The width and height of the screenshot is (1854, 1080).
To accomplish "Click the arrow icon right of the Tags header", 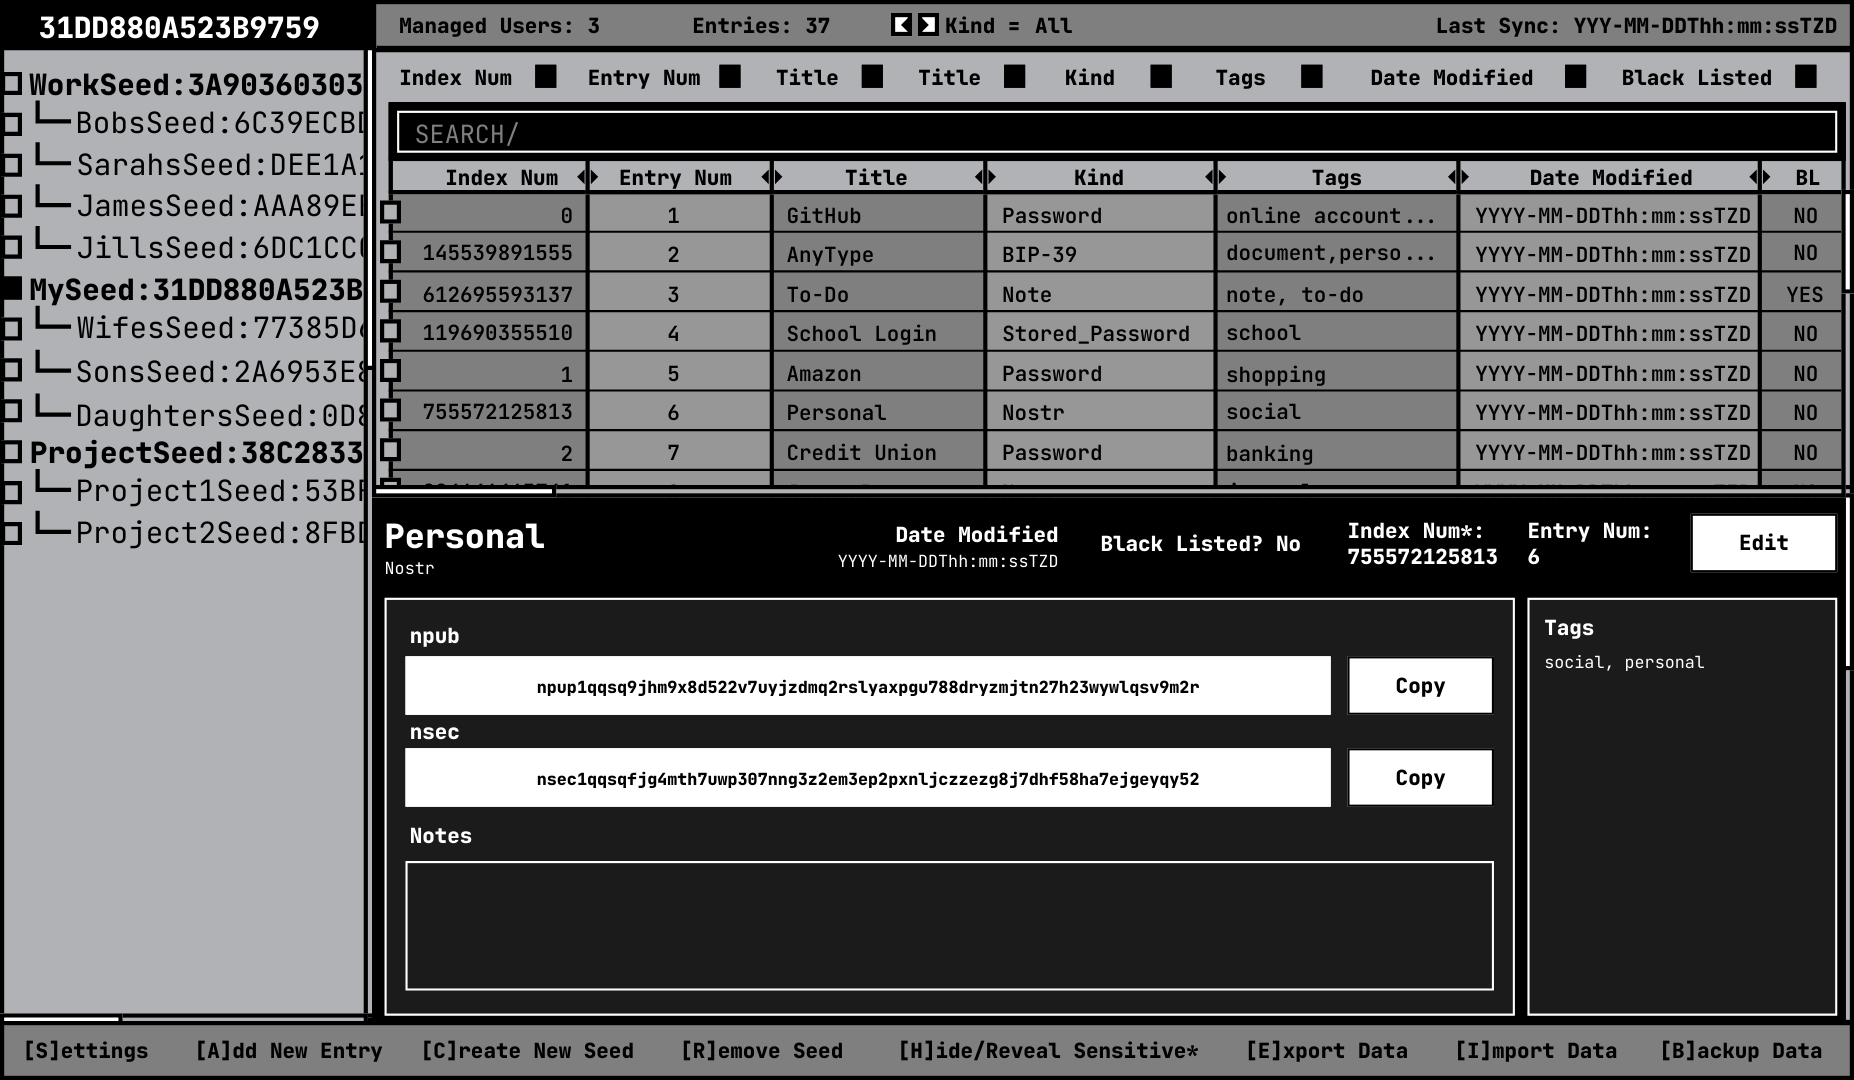I will point(1452,177).
